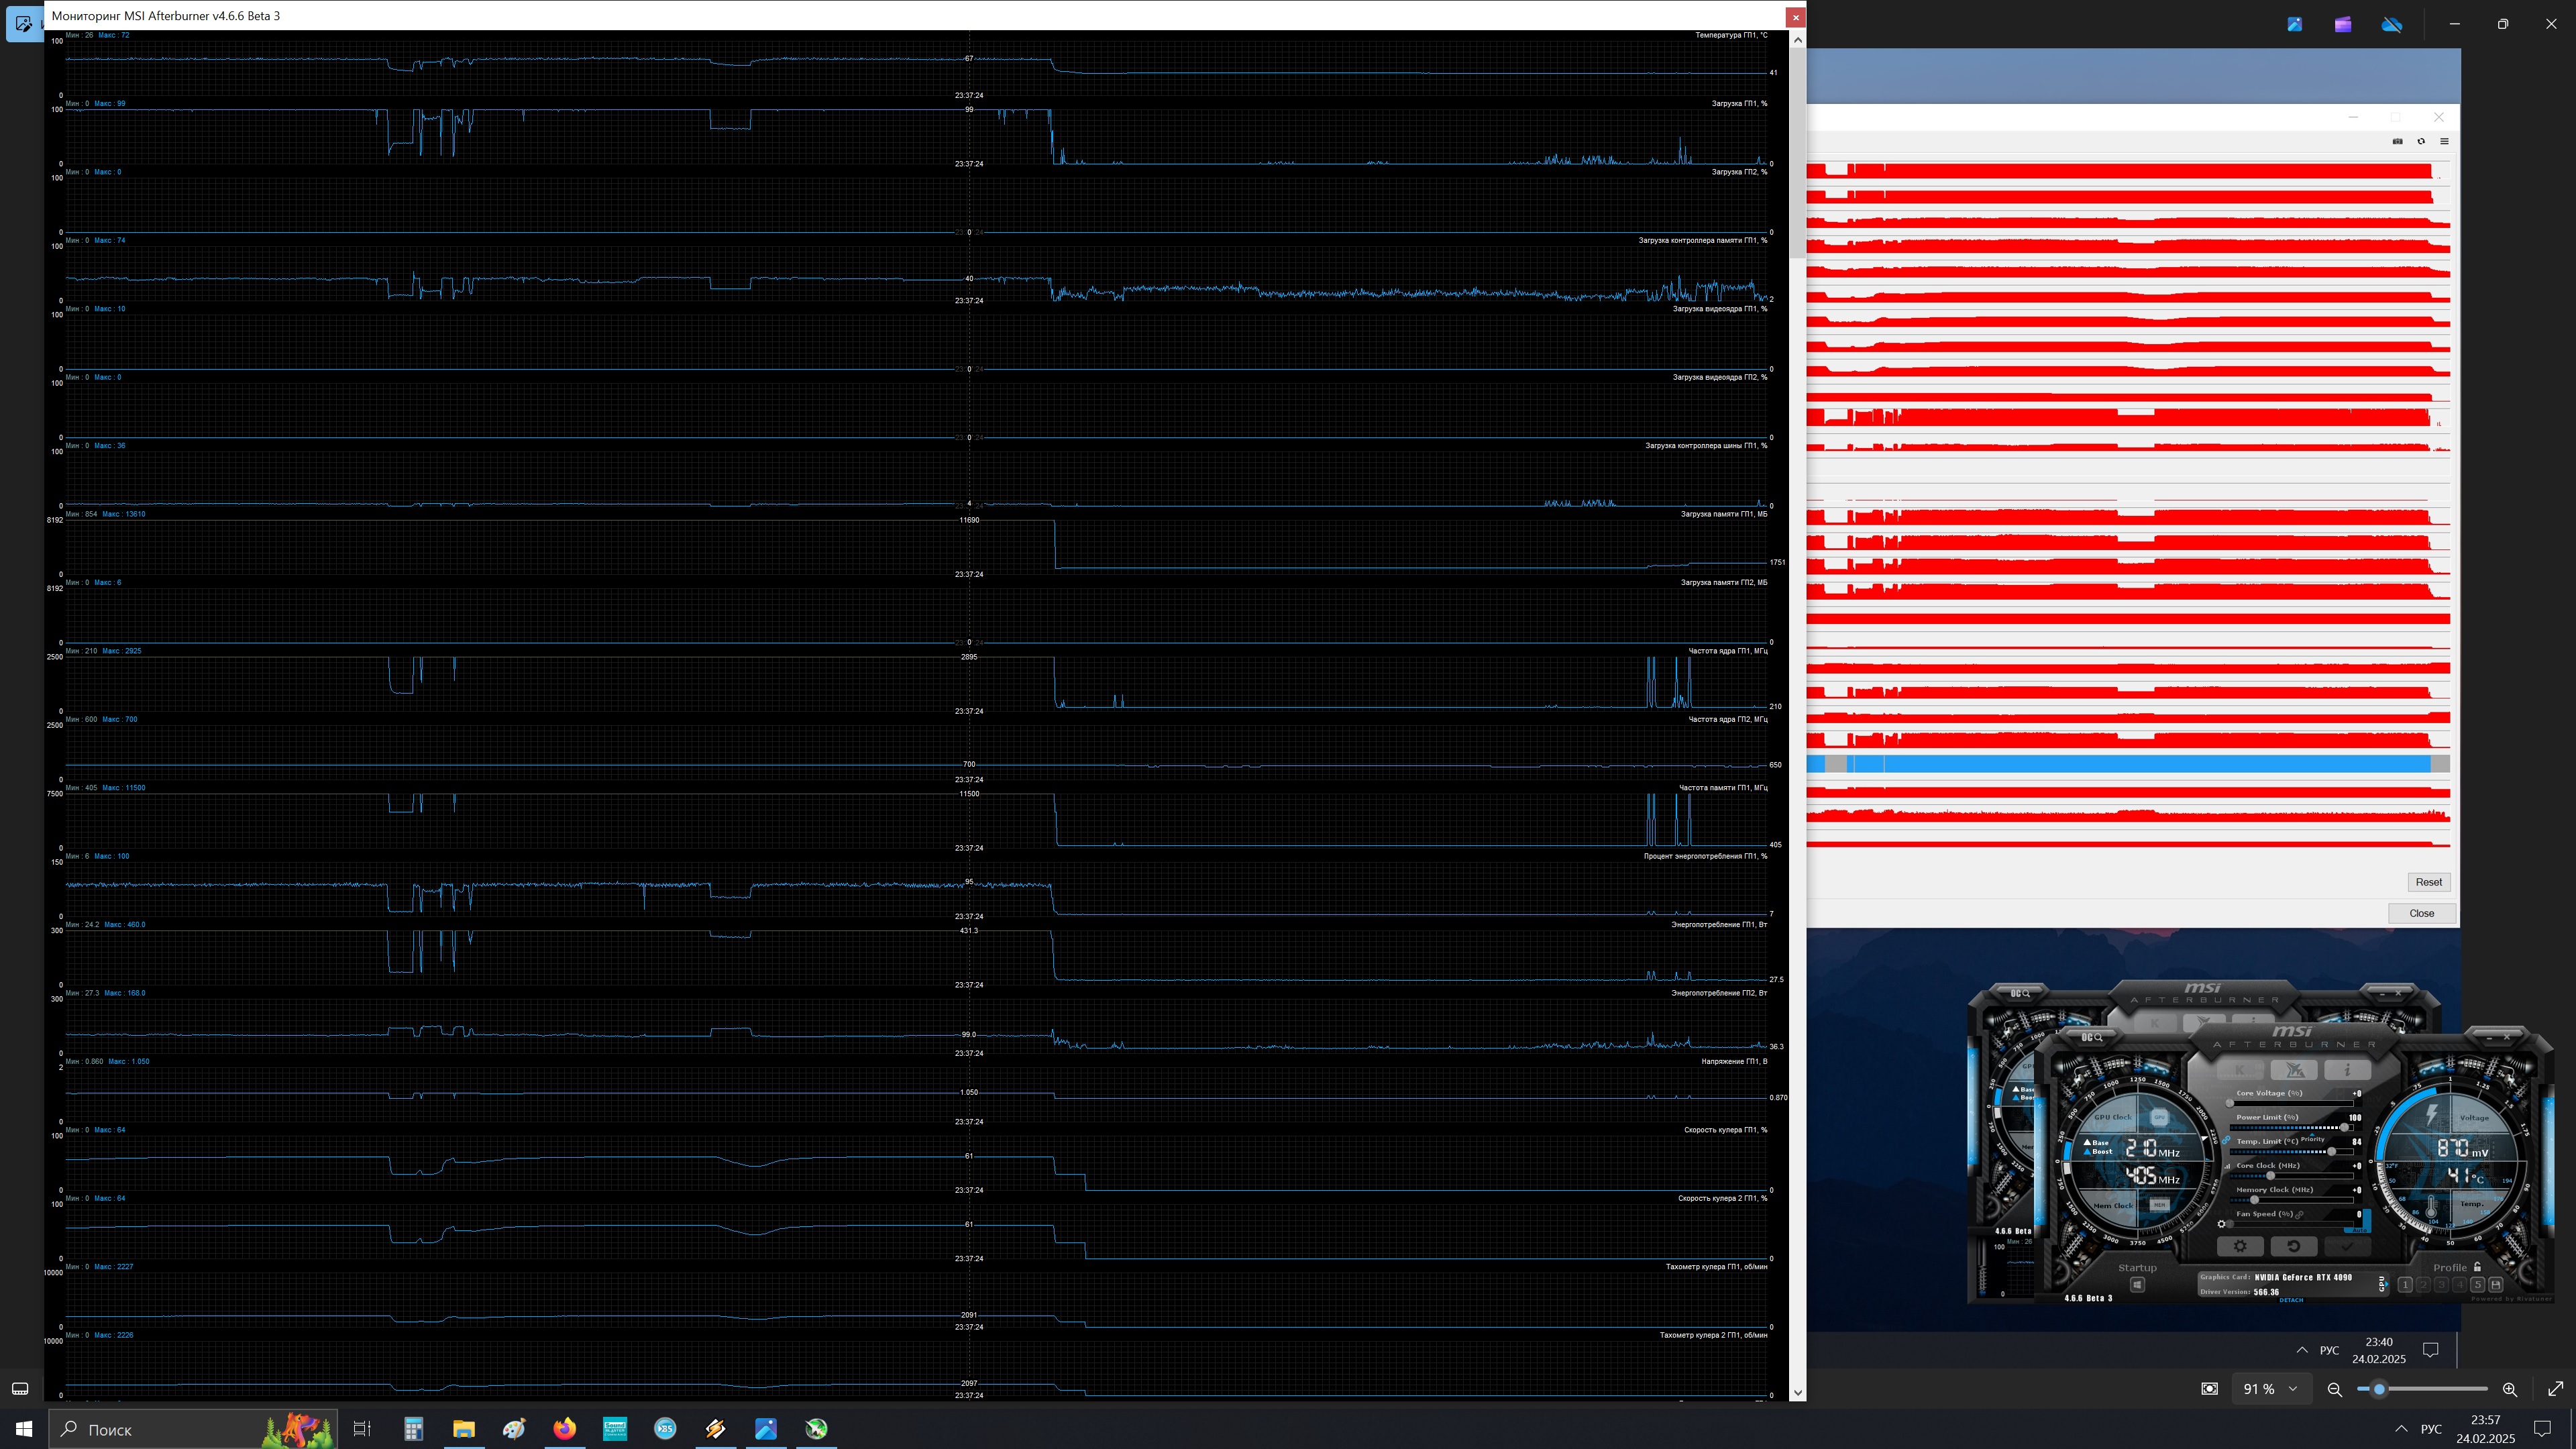2576x1449 pixels.
Task: Toggle fullscreen view with diagonal arrows
Action: point(2555,1389)
